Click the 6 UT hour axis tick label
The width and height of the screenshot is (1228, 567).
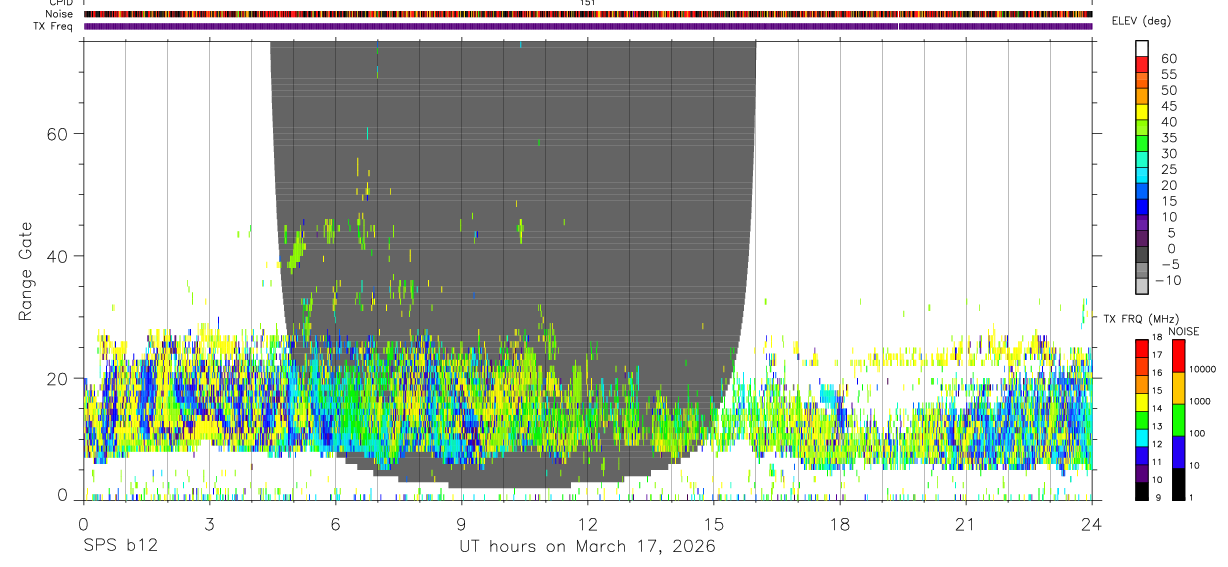336,524
